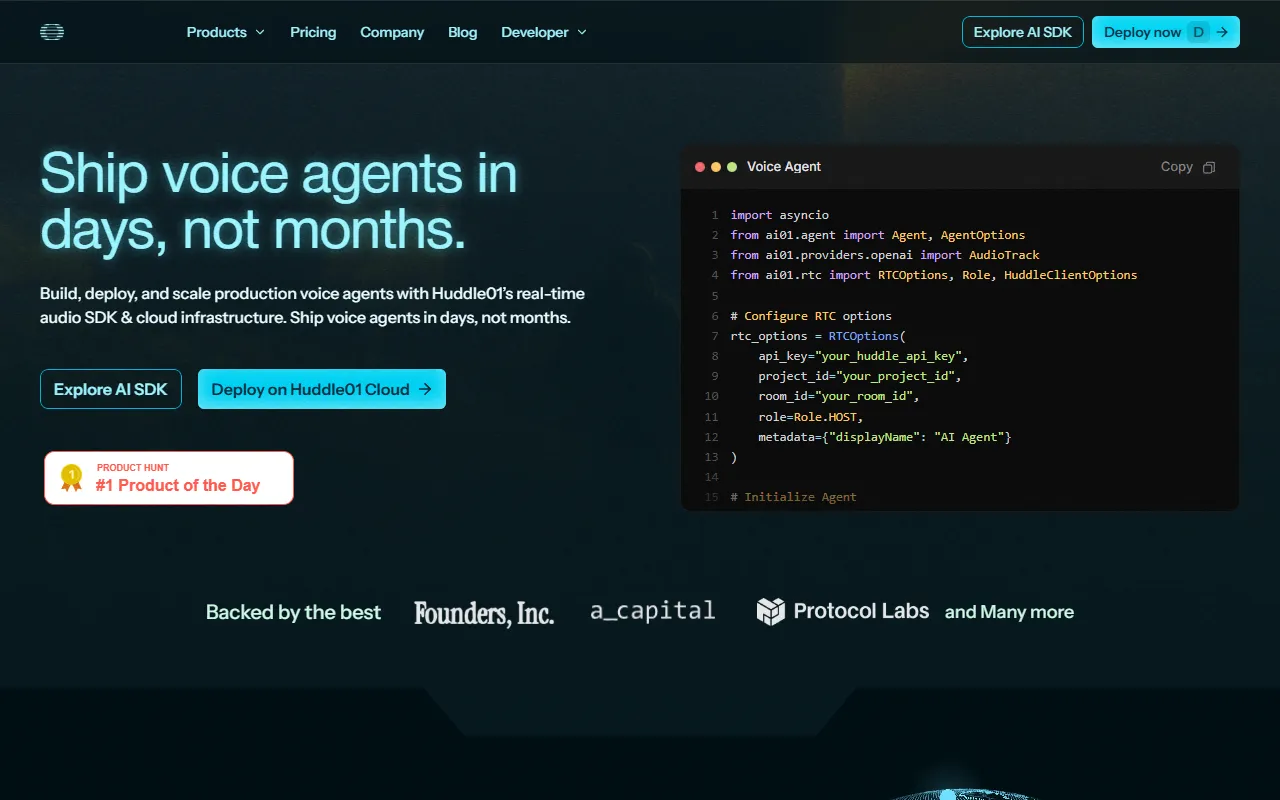
Task: Click the 'Protocol Labs' wordmark text
Action: (x=861, y=611)
